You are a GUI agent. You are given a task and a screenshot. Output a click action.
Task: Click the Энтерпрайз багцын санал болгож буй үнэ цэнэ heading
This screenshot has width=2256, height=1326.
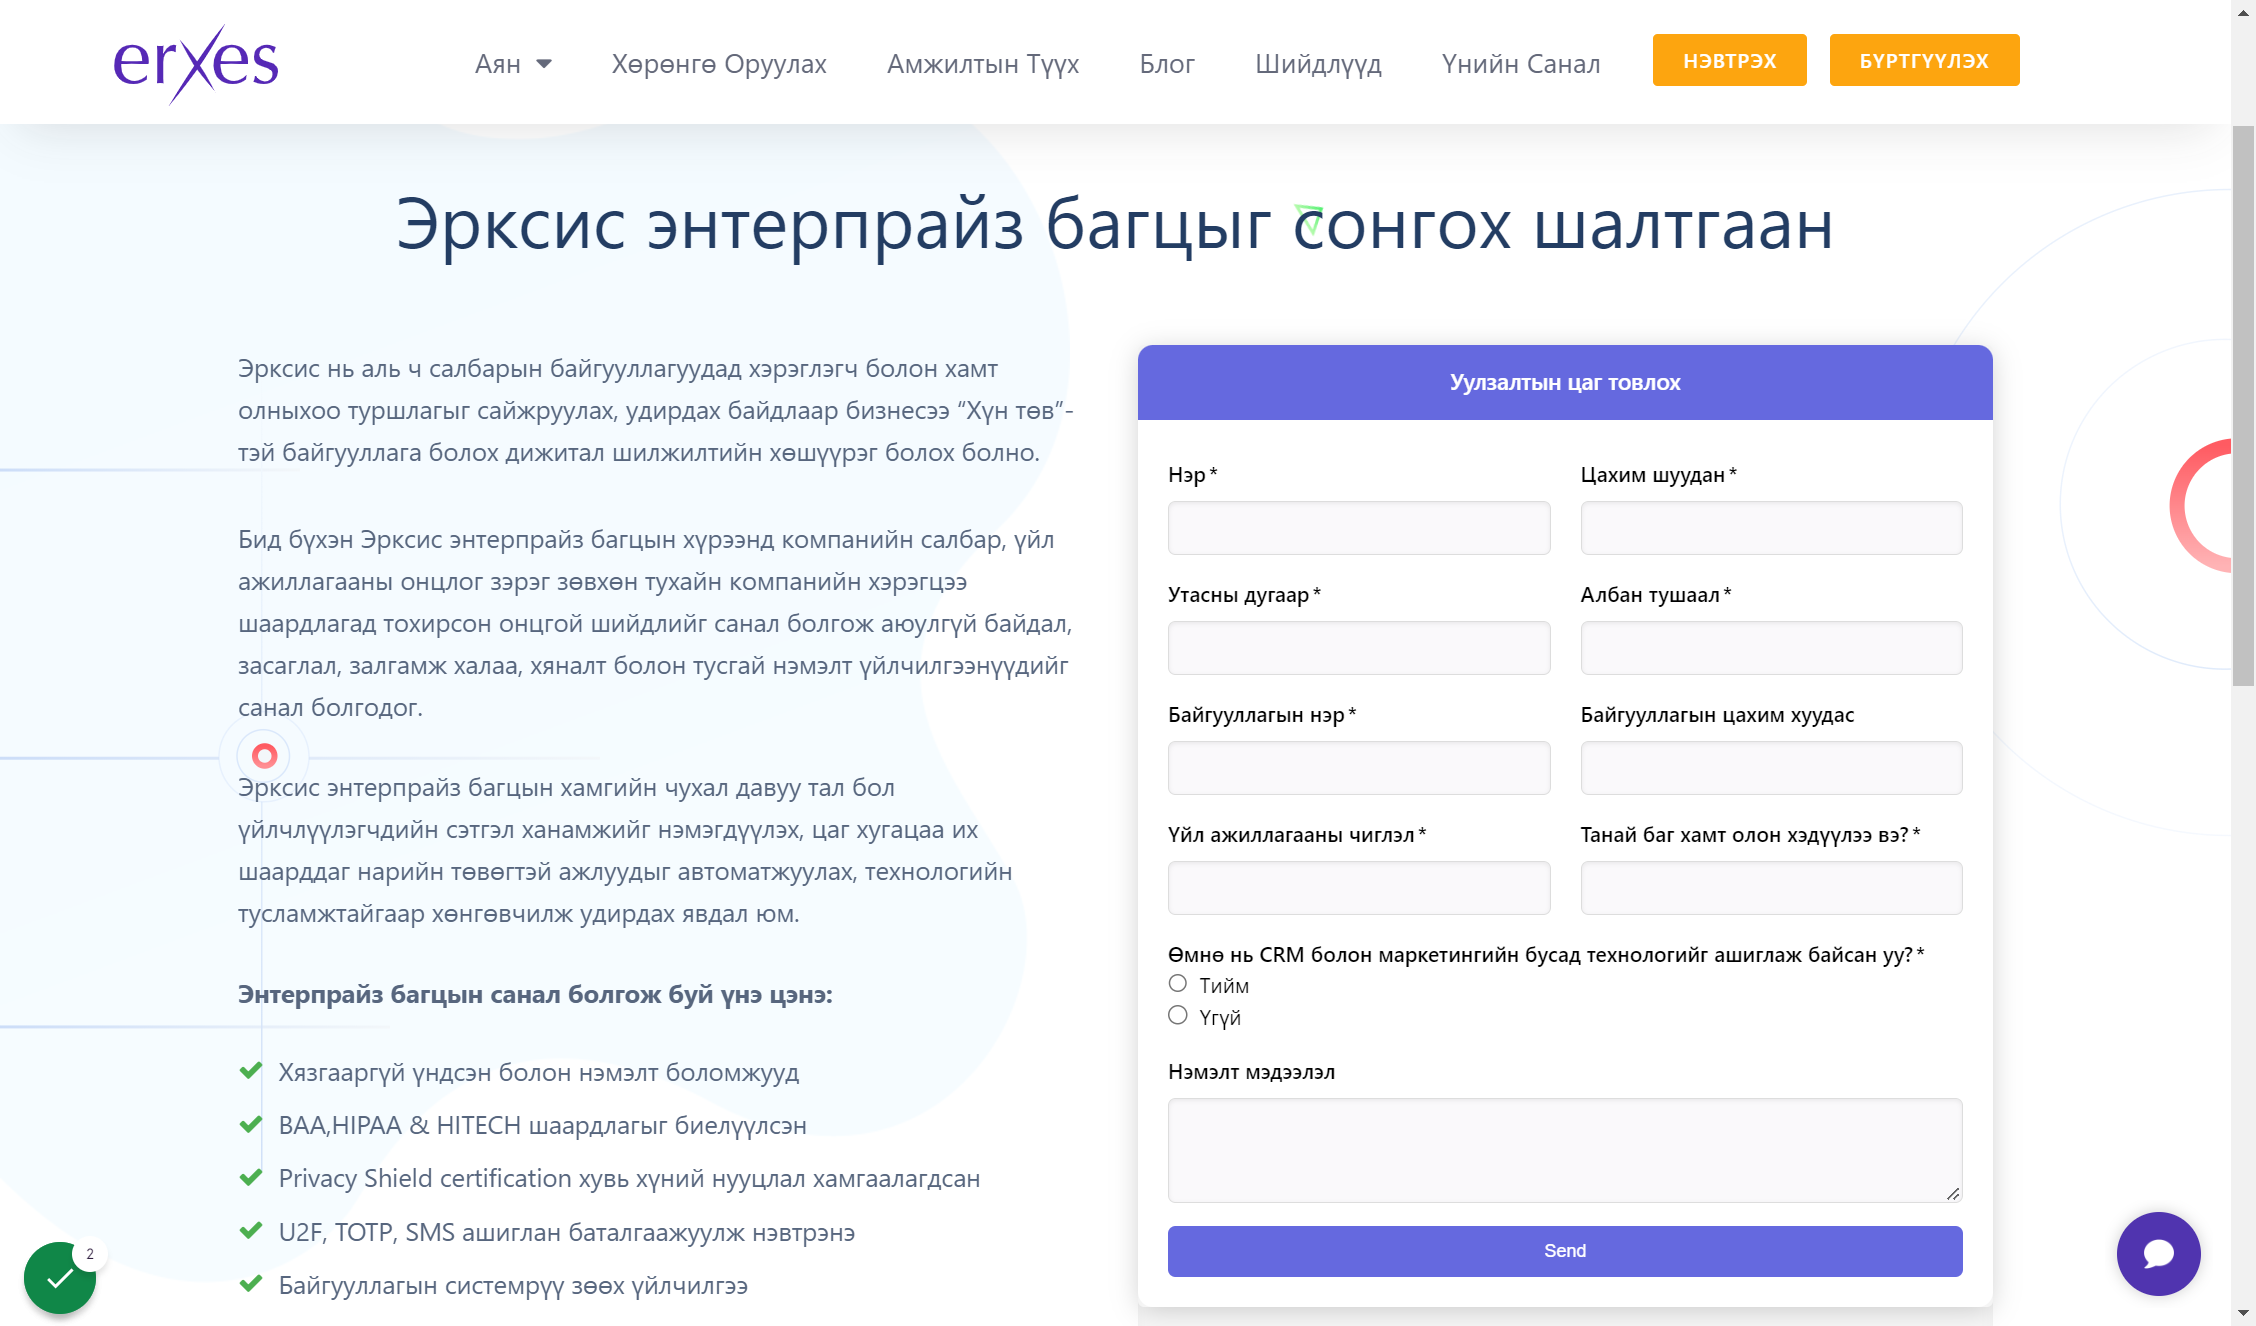535,995
